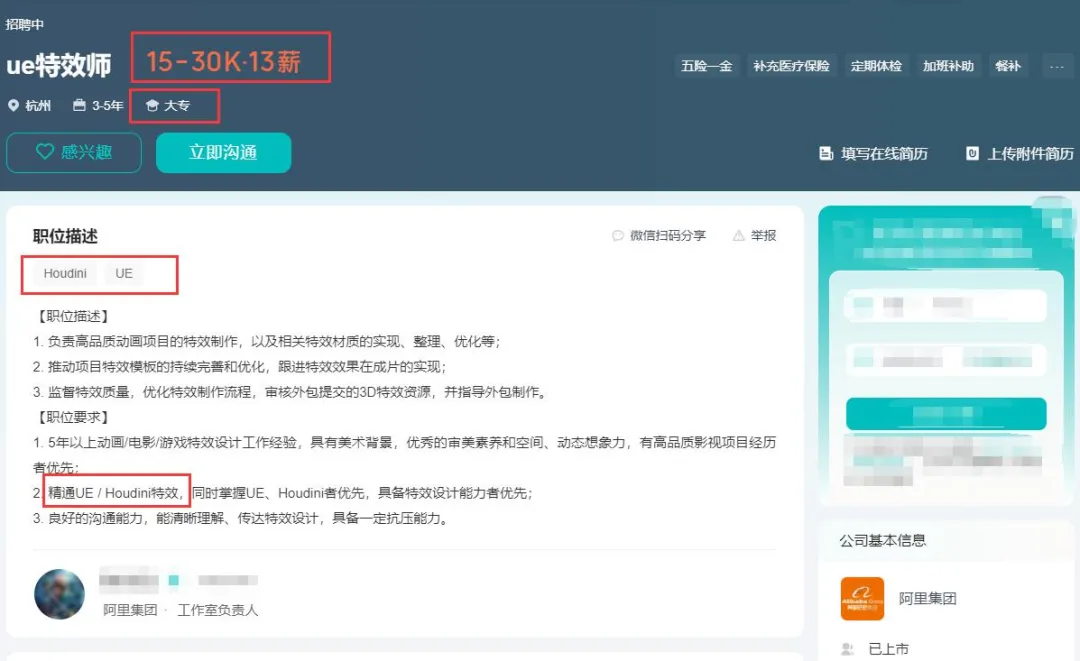Click the experience icon next to 3-5年
The image size is (1080, 661).
(x=78, y=105)
